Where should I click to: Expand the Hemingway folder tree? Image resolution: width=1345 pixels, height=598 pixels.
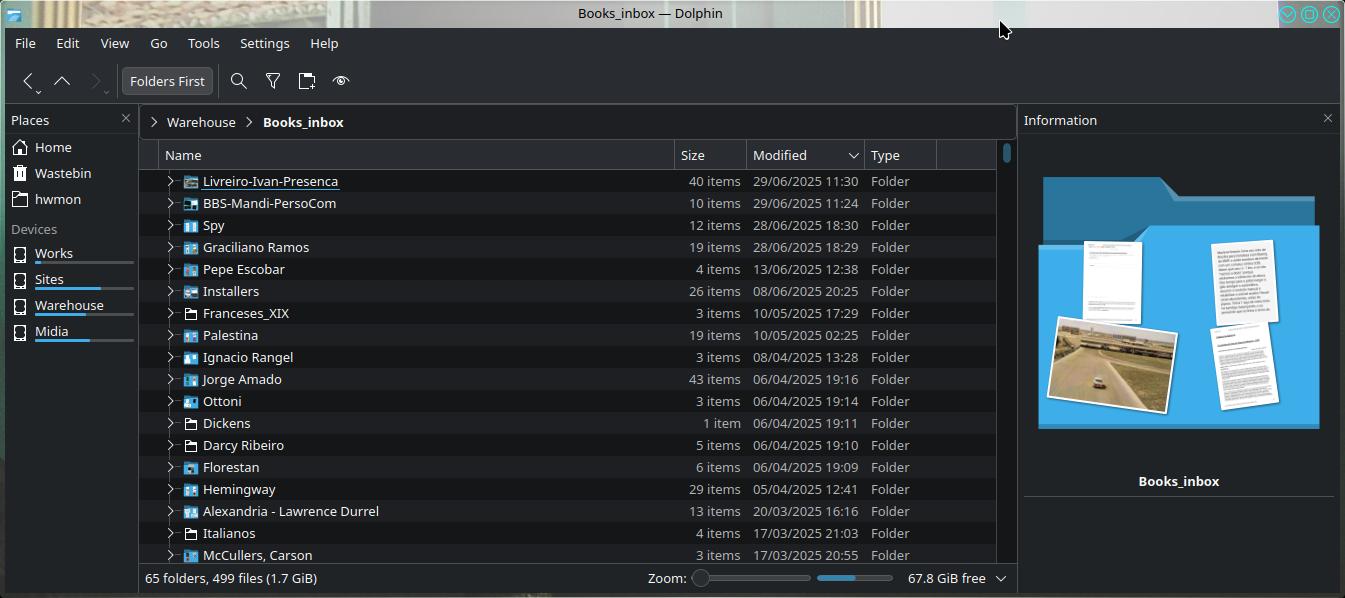(x=171, y=489)
